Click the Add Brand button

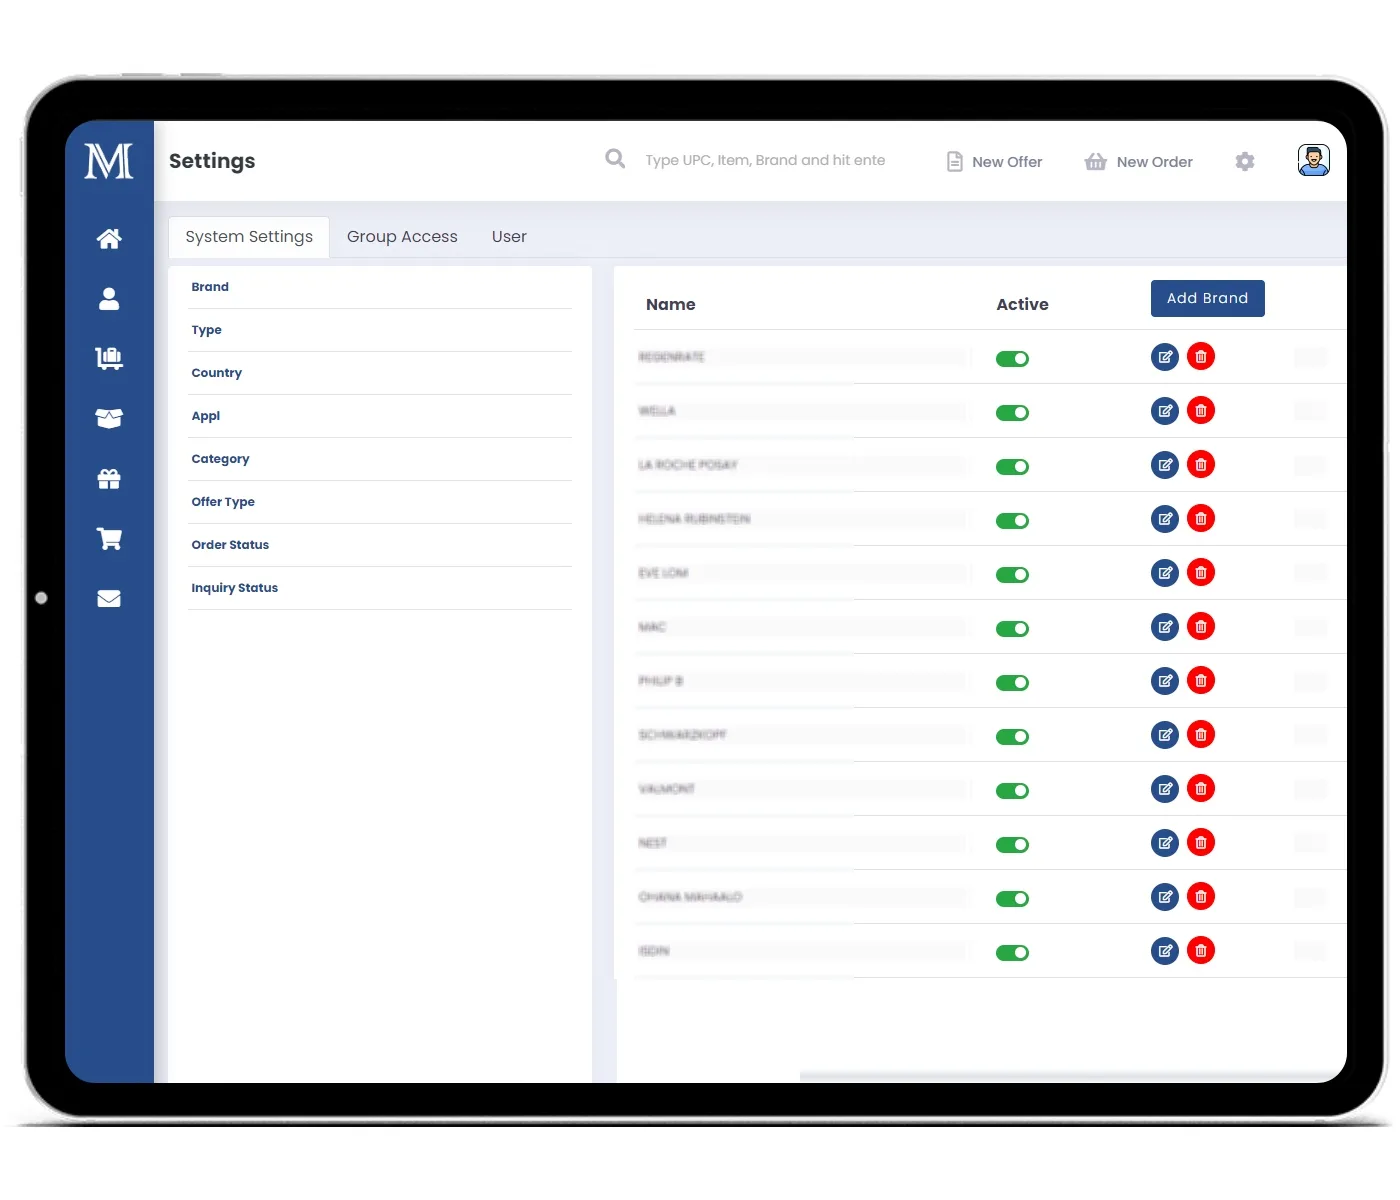[x=1207, y=298]
